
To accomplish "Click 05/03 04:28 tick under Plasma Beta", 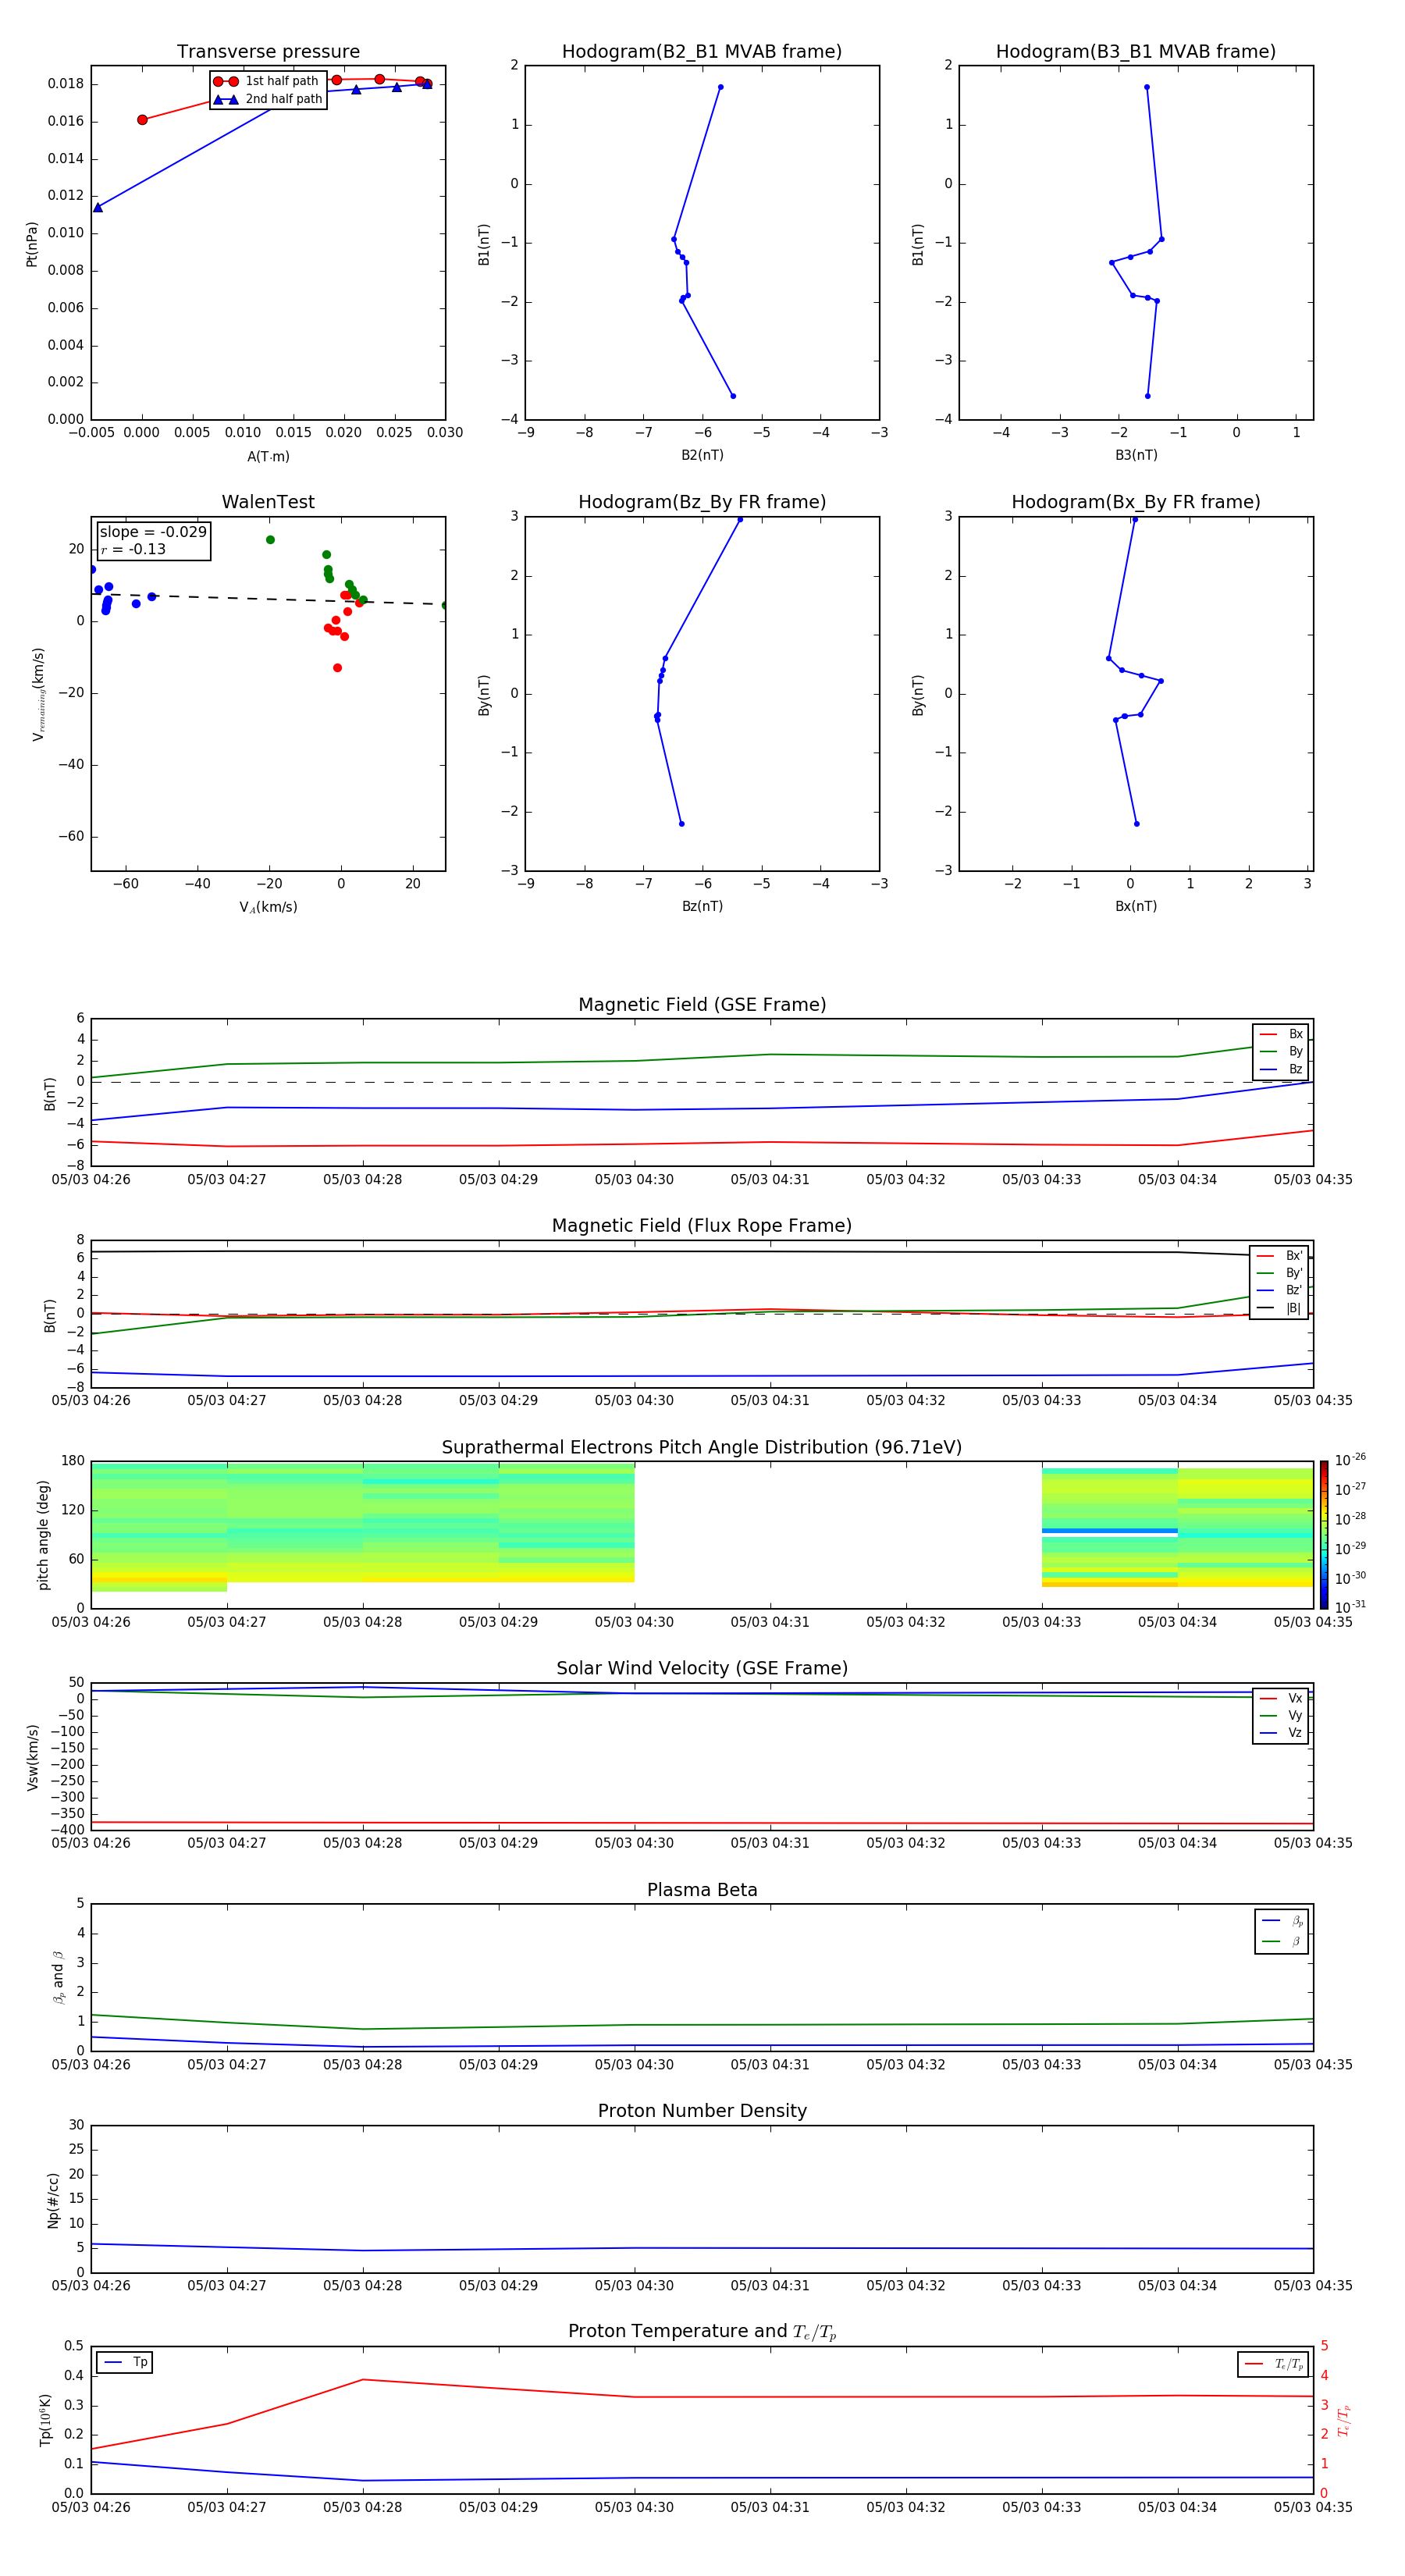I will tap(362, 2064).
